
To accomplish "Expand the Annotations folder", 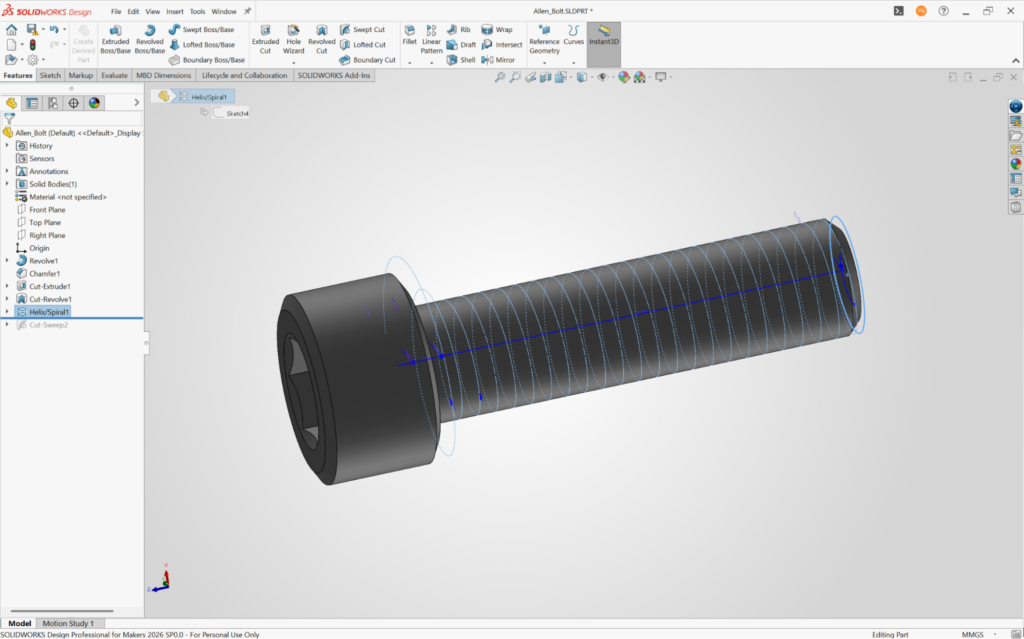I will point(7,171).
